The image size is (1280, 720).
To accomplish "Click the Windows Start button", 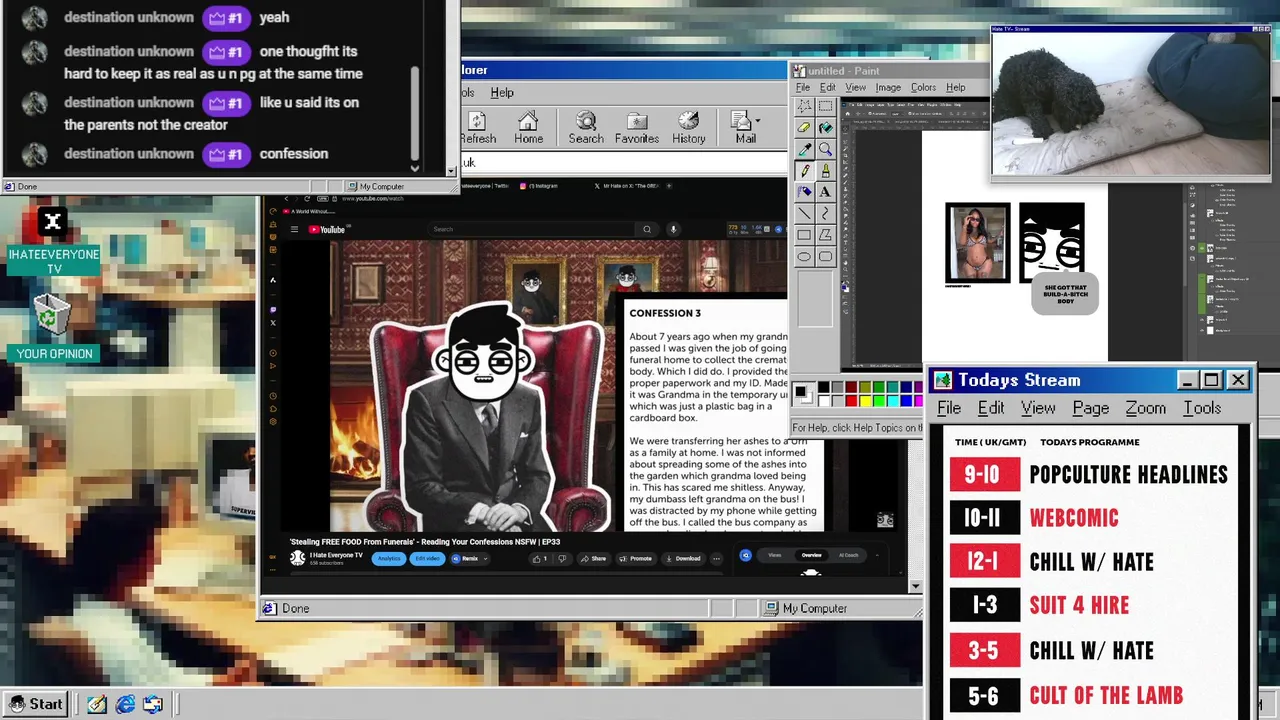I will 37,704.
